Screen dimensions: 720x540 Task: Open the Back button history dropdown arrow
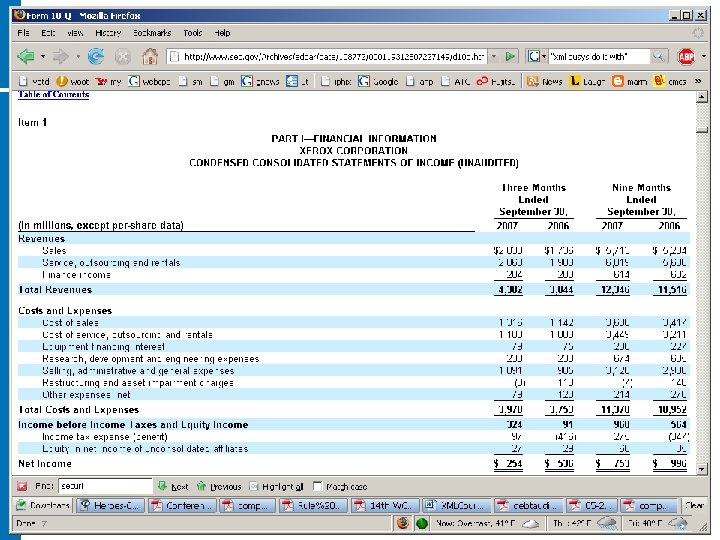(x=43, y=56)
